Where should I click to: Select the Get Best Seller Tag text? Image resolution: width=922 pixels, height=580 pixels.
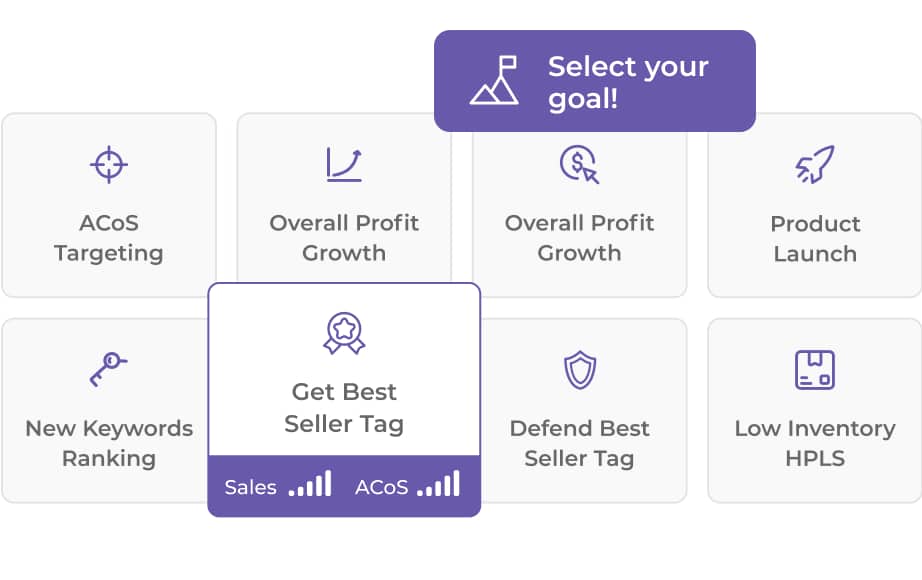coord(344,407)
